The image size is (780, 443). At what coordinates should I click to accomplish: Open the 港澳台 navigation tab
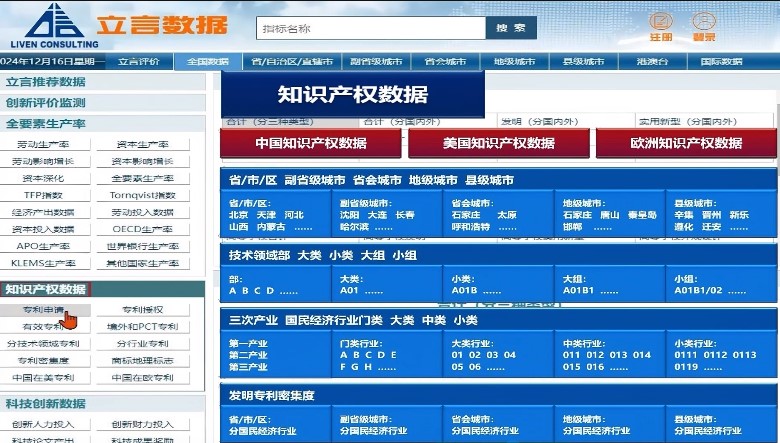(652, 62)
